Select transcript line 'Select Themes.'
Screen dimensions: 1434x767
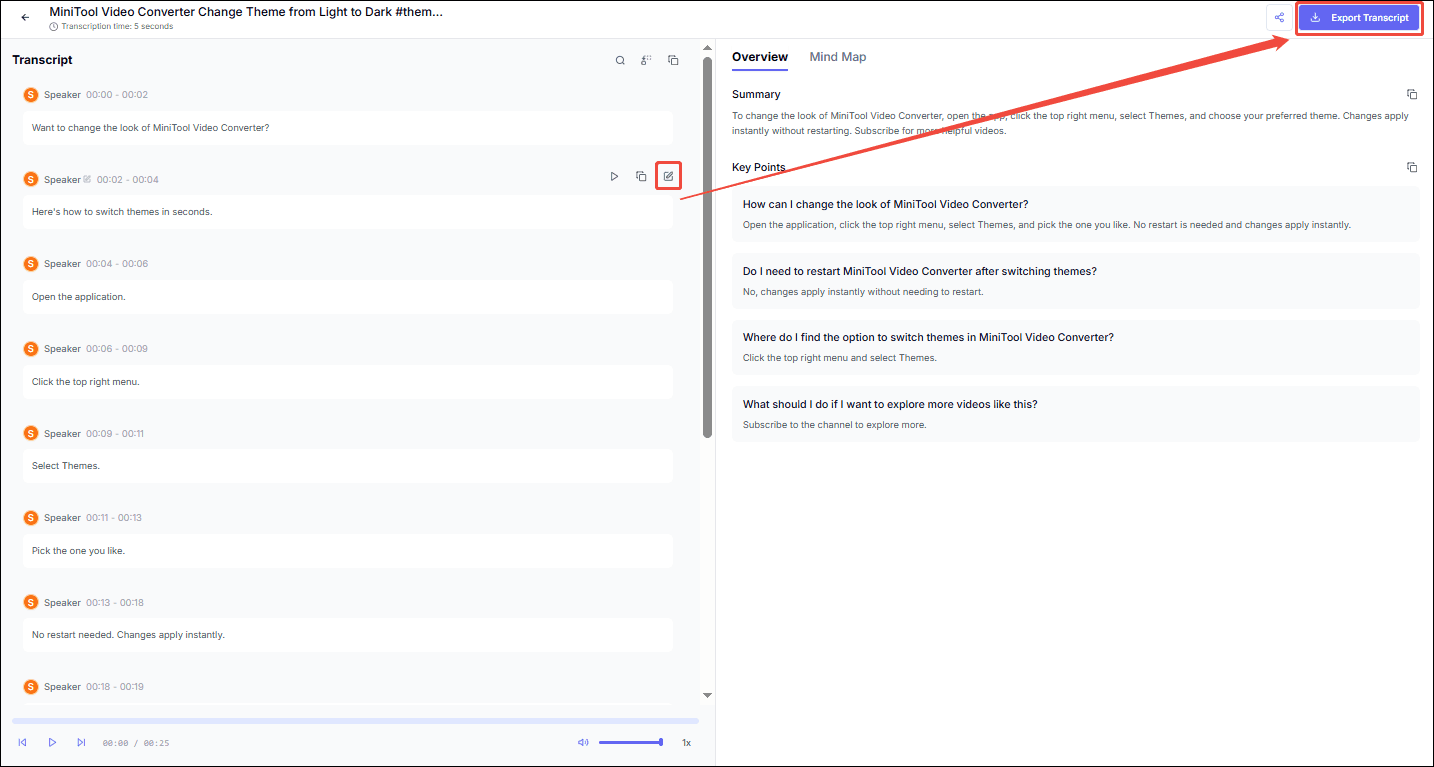pyautogui.click(x=347, y=466)
